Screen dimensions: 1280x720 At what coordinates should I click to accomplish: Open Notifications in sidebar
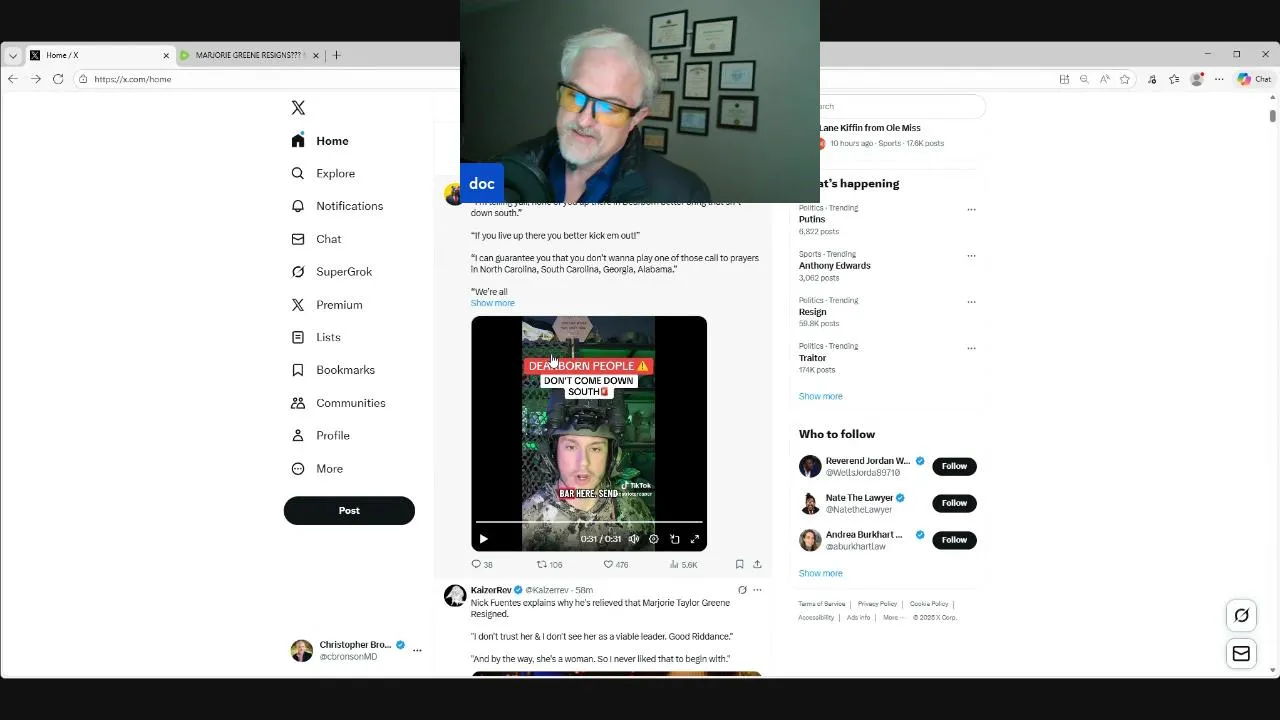tap(337, 206)
